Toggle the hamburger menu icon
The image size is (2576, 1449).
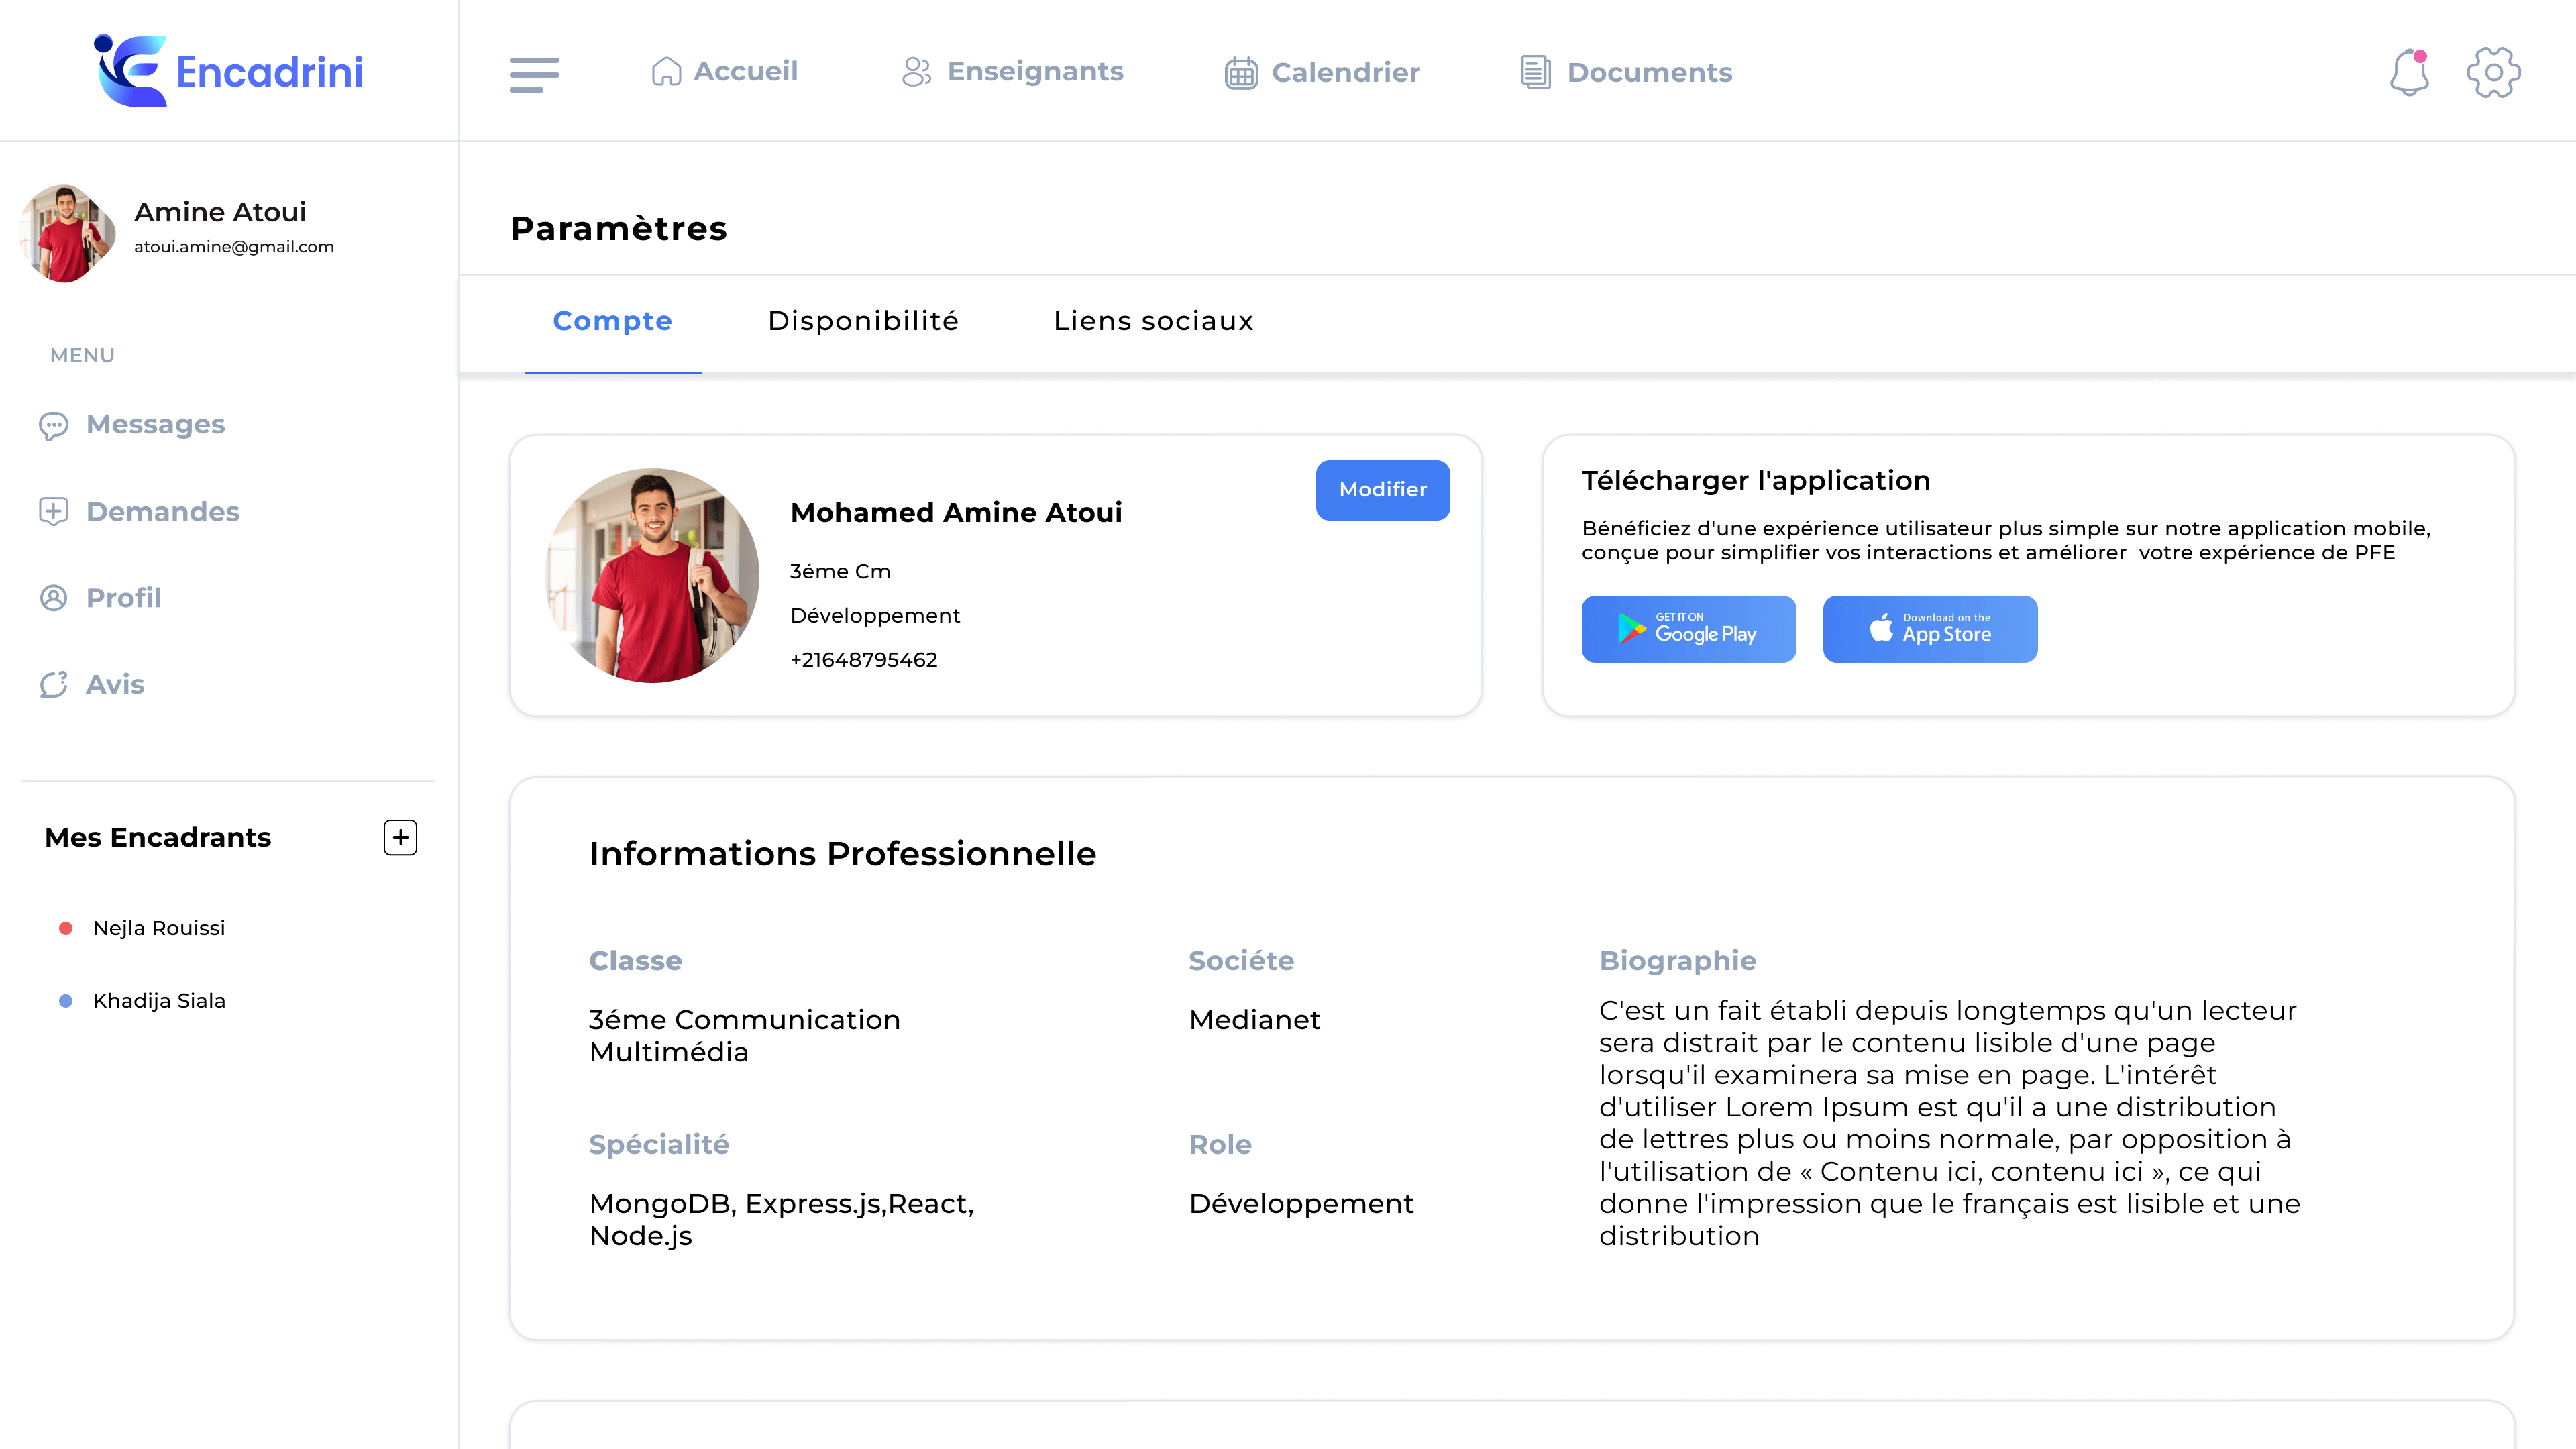point(534,75)
